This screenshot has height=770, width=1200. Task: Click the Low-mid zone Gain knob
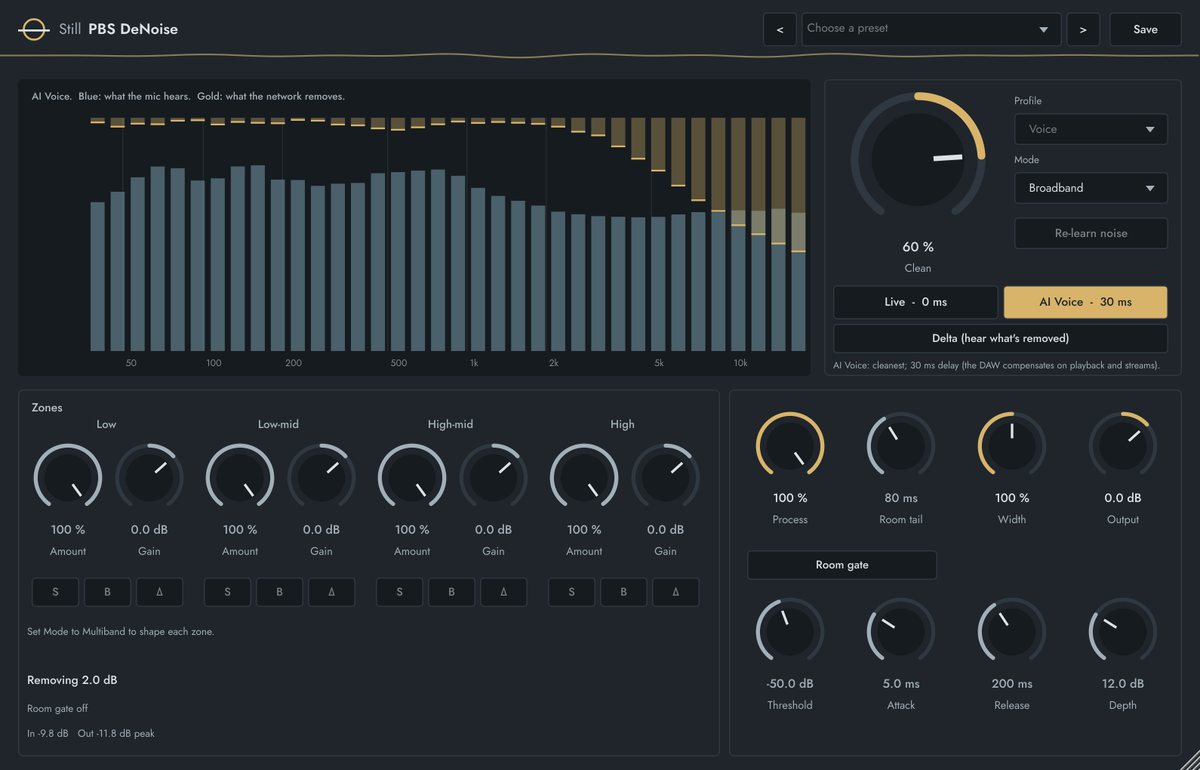coord(321,478)
